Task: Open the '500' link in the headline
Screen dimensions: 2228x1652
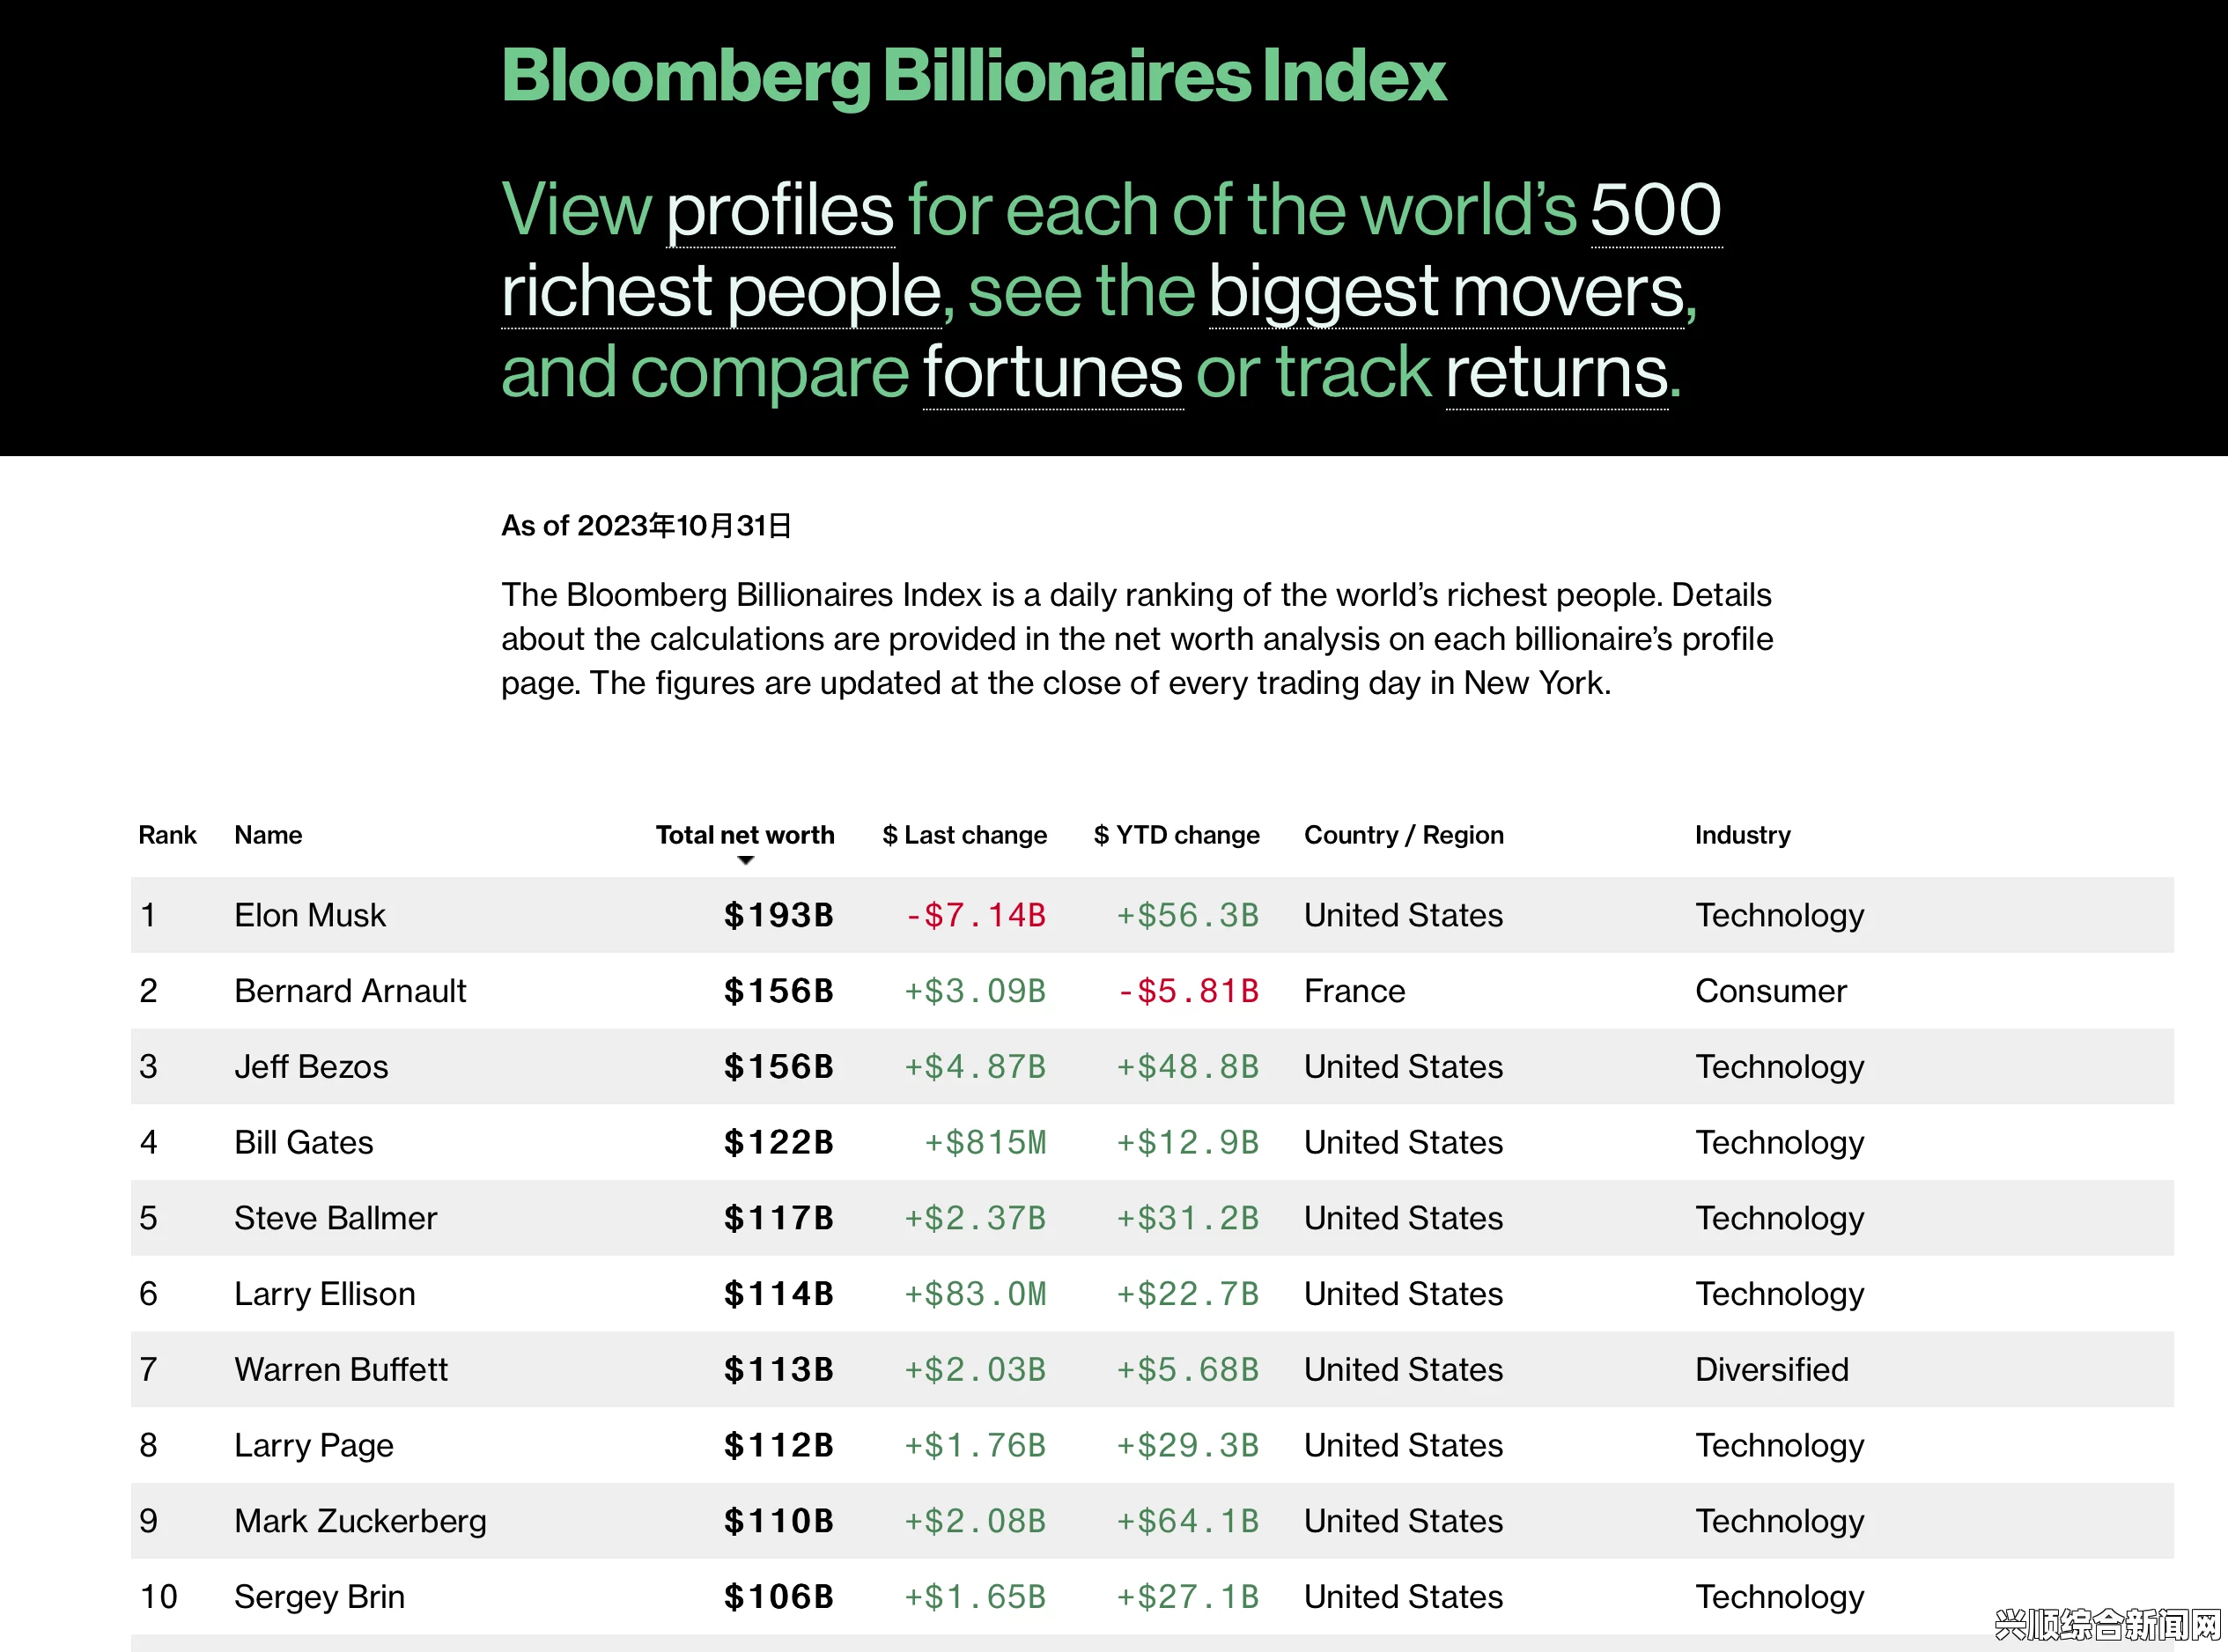Action: 1656,210
